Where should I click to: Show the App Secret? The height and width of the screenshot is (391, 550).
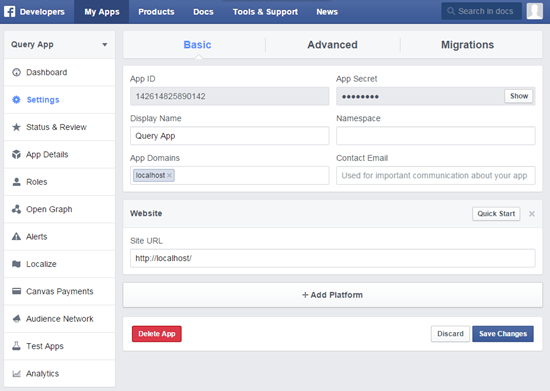tap(519, 96)
